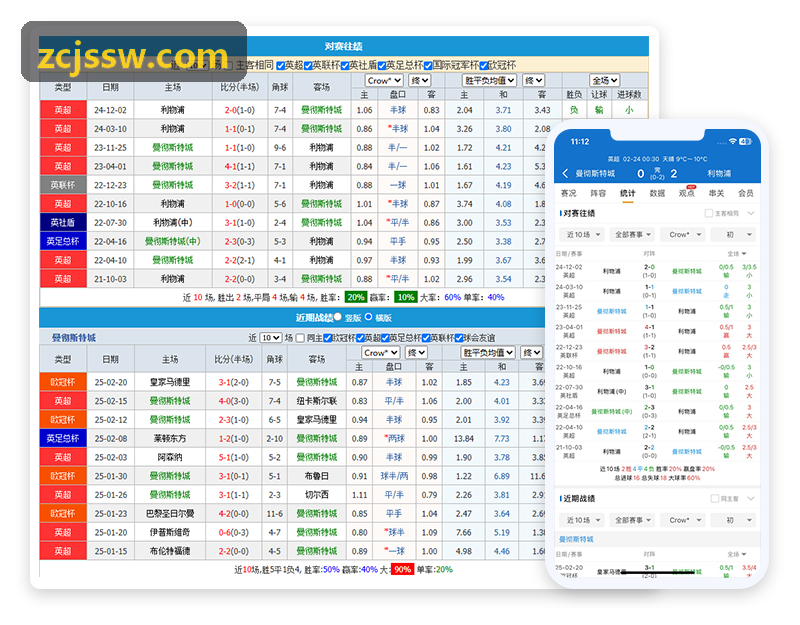Screen dimensions: 800x625
Task: Open the 数据 tab in the phone app
Action: click(x=657, y=193)
